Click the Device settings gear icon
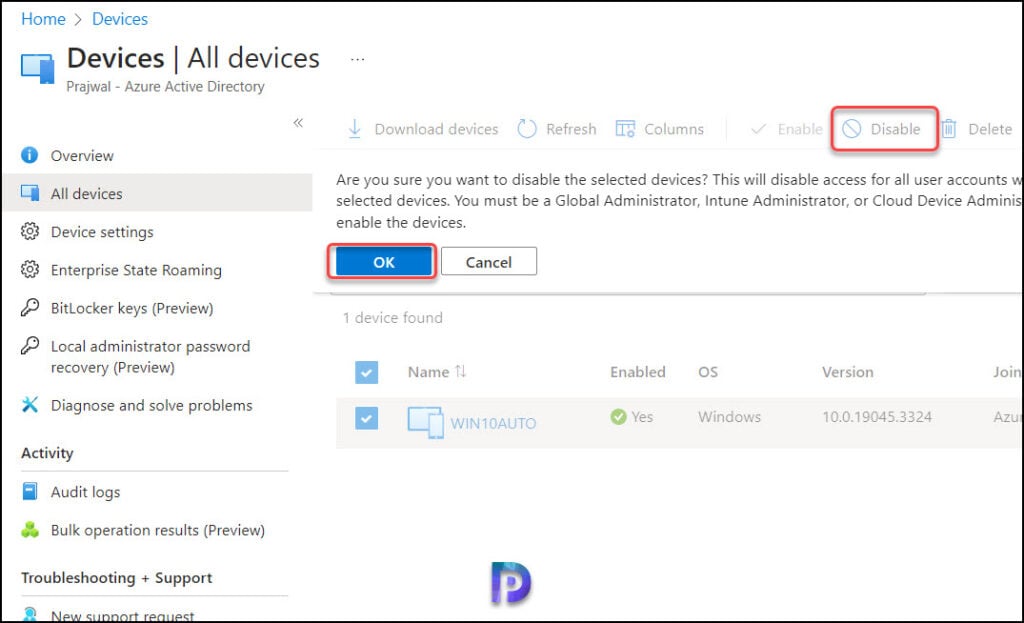 click(x=30, y=231)
